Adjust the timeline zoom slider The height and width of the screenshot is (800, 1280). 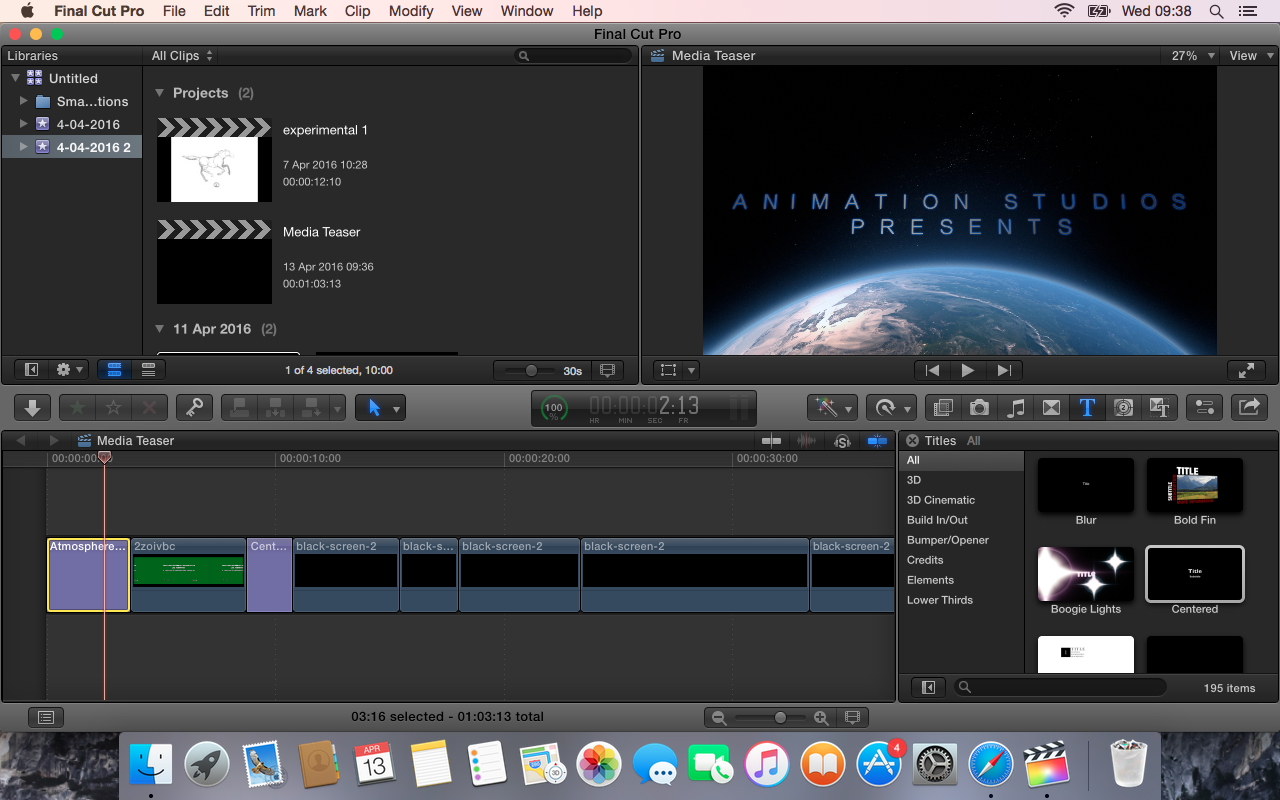coord(779,717)
